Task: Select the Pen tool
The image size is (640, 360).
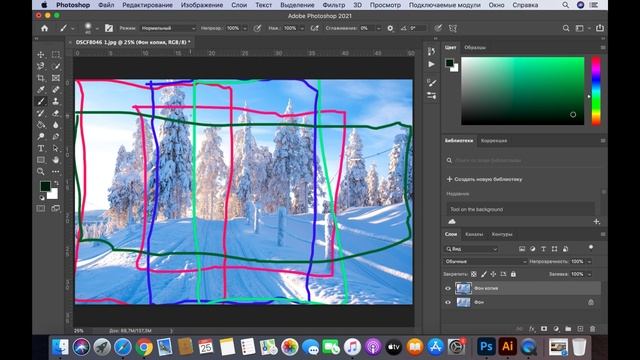Action: (x=56, y=136)
